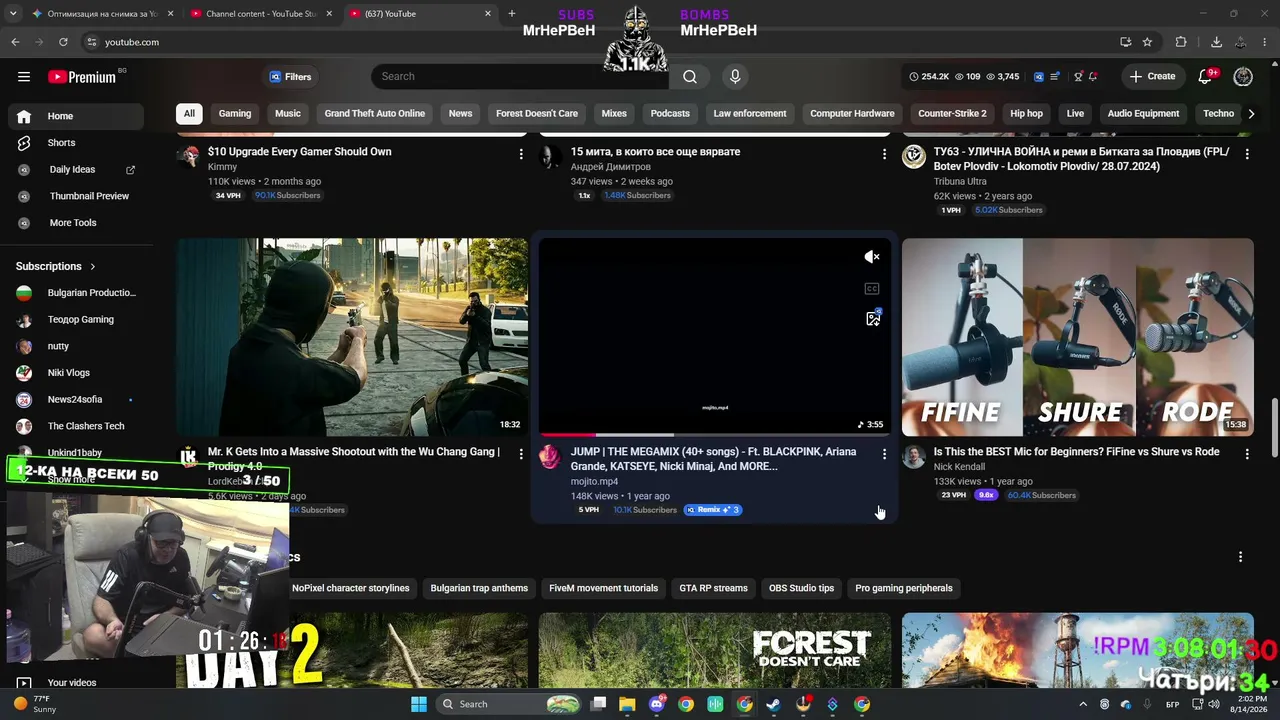Toggle captions on the JUMP megamix preview
The image size is (1280, 720).
pyautogui.click(x=872, y=289)
